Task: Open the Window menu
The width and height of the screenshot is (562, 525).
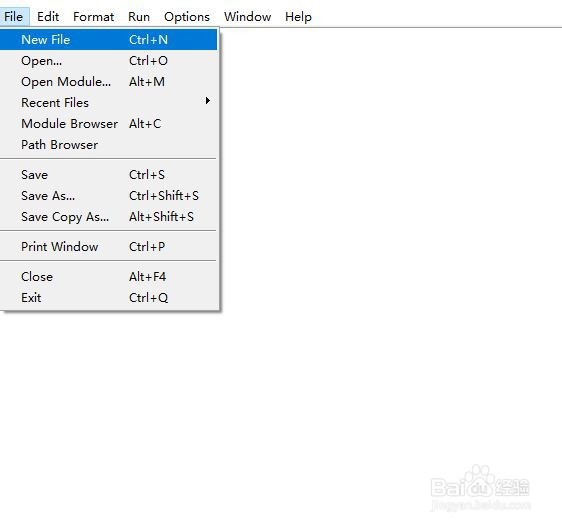Action: click(x=247, y=16)
